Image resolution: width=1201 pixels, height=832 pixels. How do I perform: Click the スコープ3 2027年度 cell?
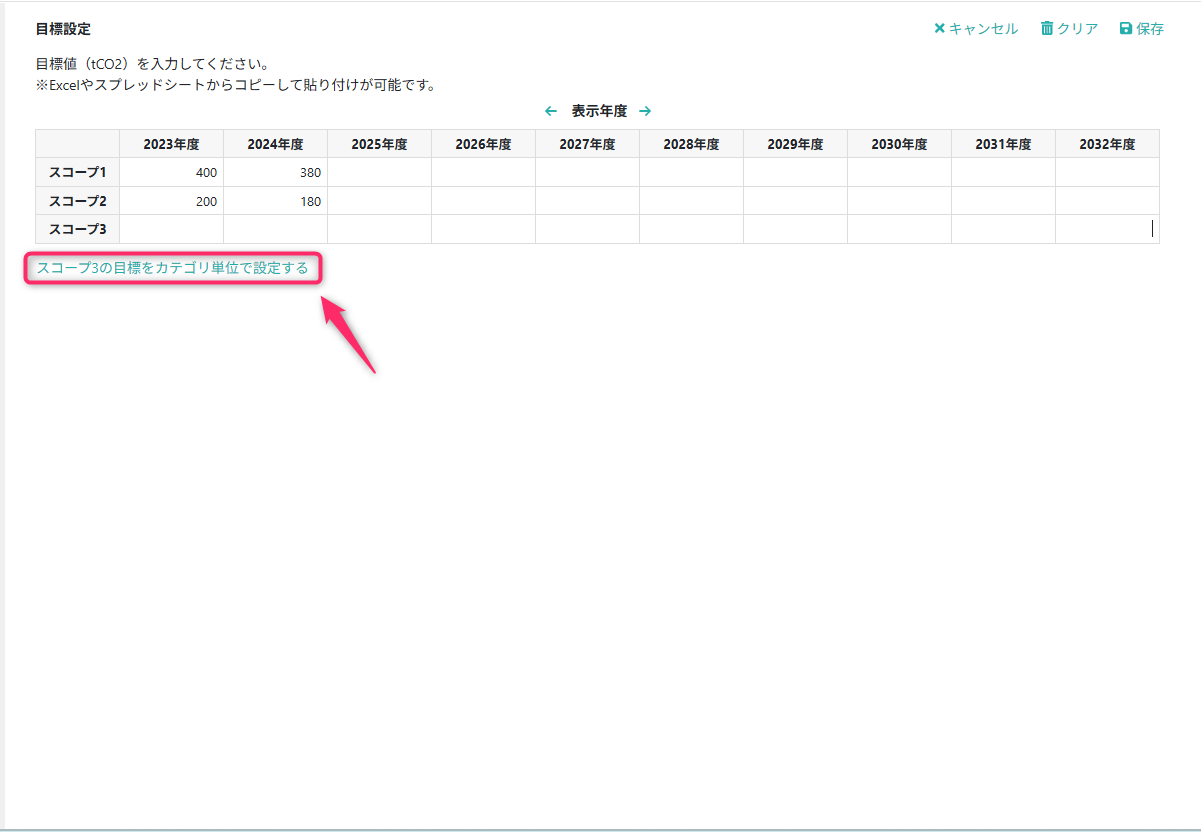tap(587, 229)
